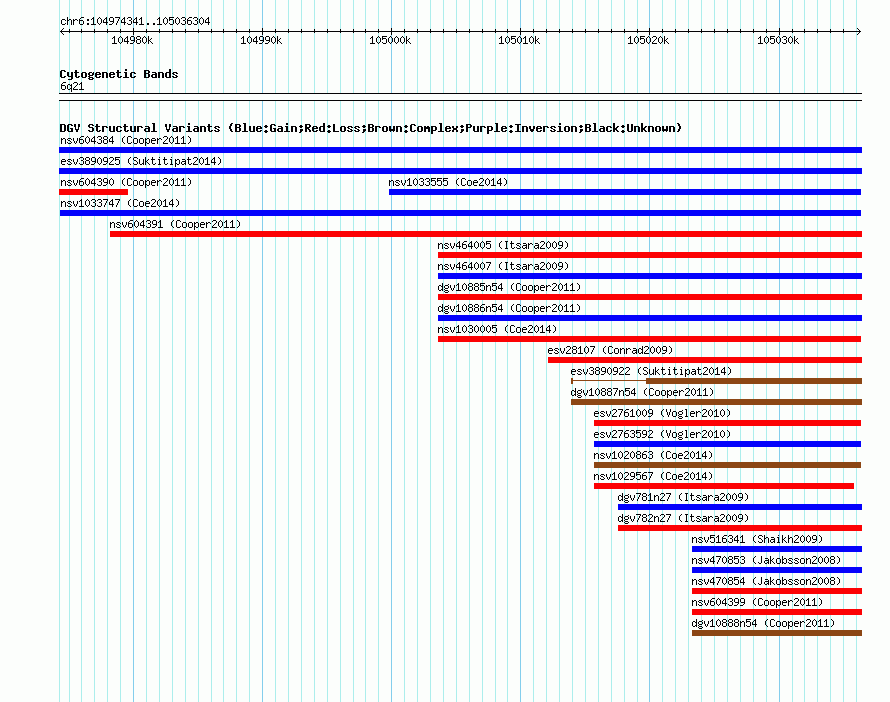Click the 6q21 cytogenetic band label

point(72,86)
